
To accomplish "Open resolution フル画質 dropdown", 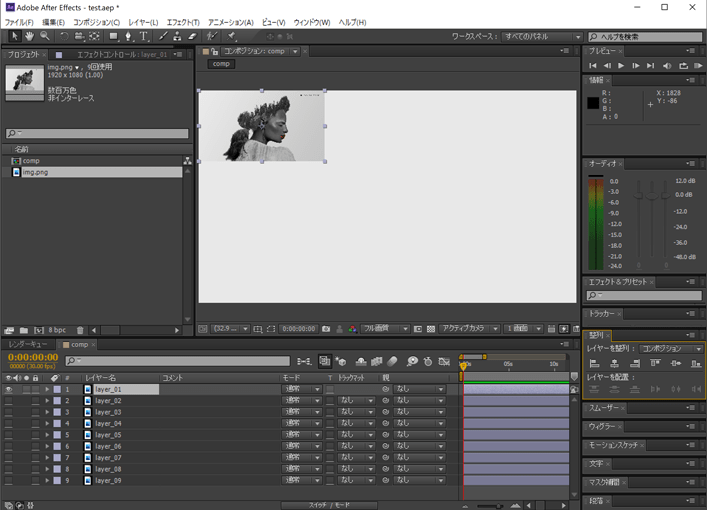I will (x=385, y=329).
